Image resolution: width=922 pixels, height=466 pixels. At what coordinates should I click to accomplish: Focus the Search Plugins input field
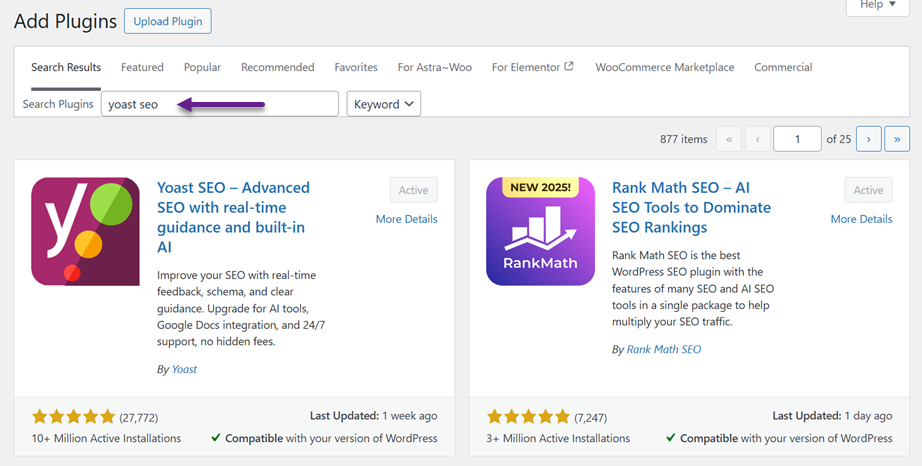point(220,104)
